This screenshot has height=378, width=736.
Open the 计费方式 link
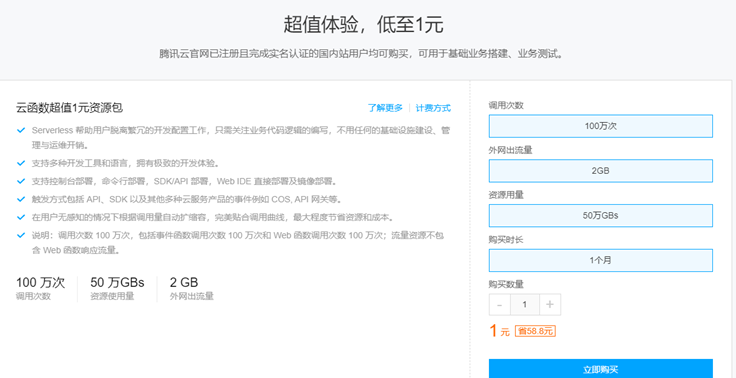[x=433, y=108]
